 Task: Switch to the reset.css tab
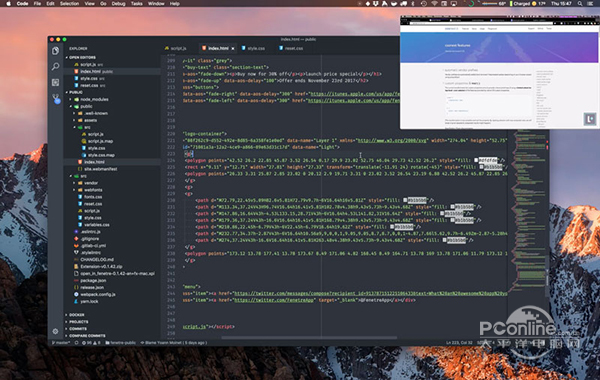(x=291, y=49)
